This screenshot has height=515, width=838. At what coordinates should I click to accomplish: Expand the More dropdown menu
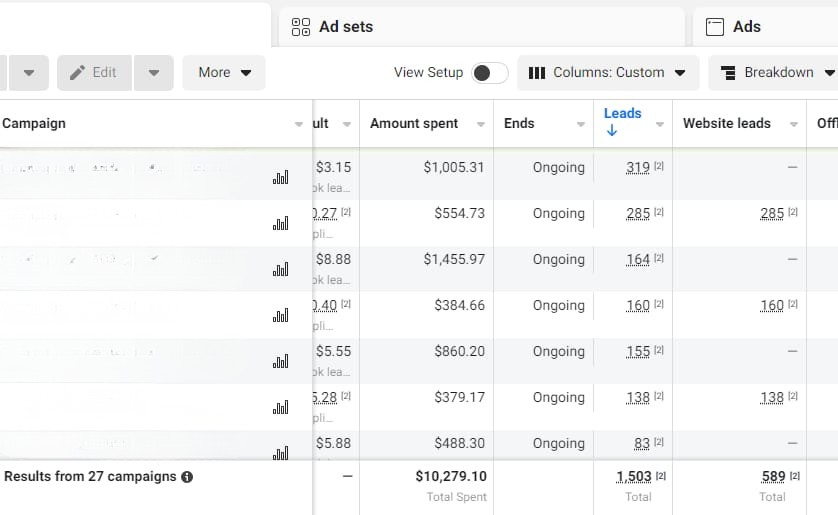coord(224,73)
